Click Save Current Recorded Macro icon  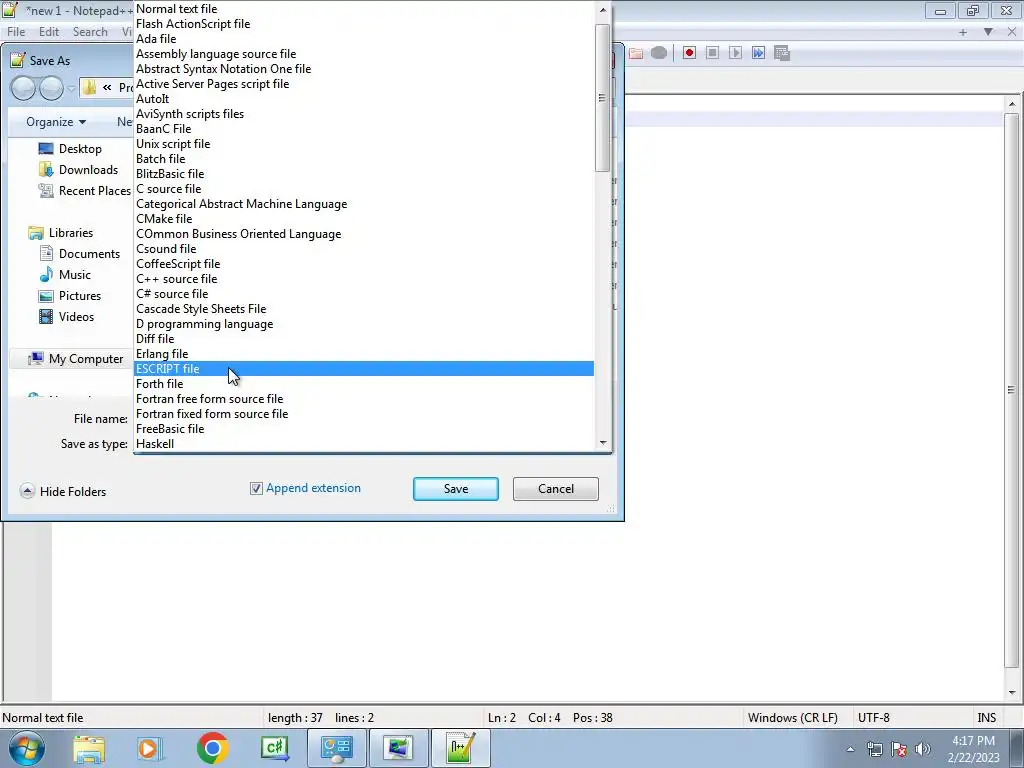coord(782,53)
